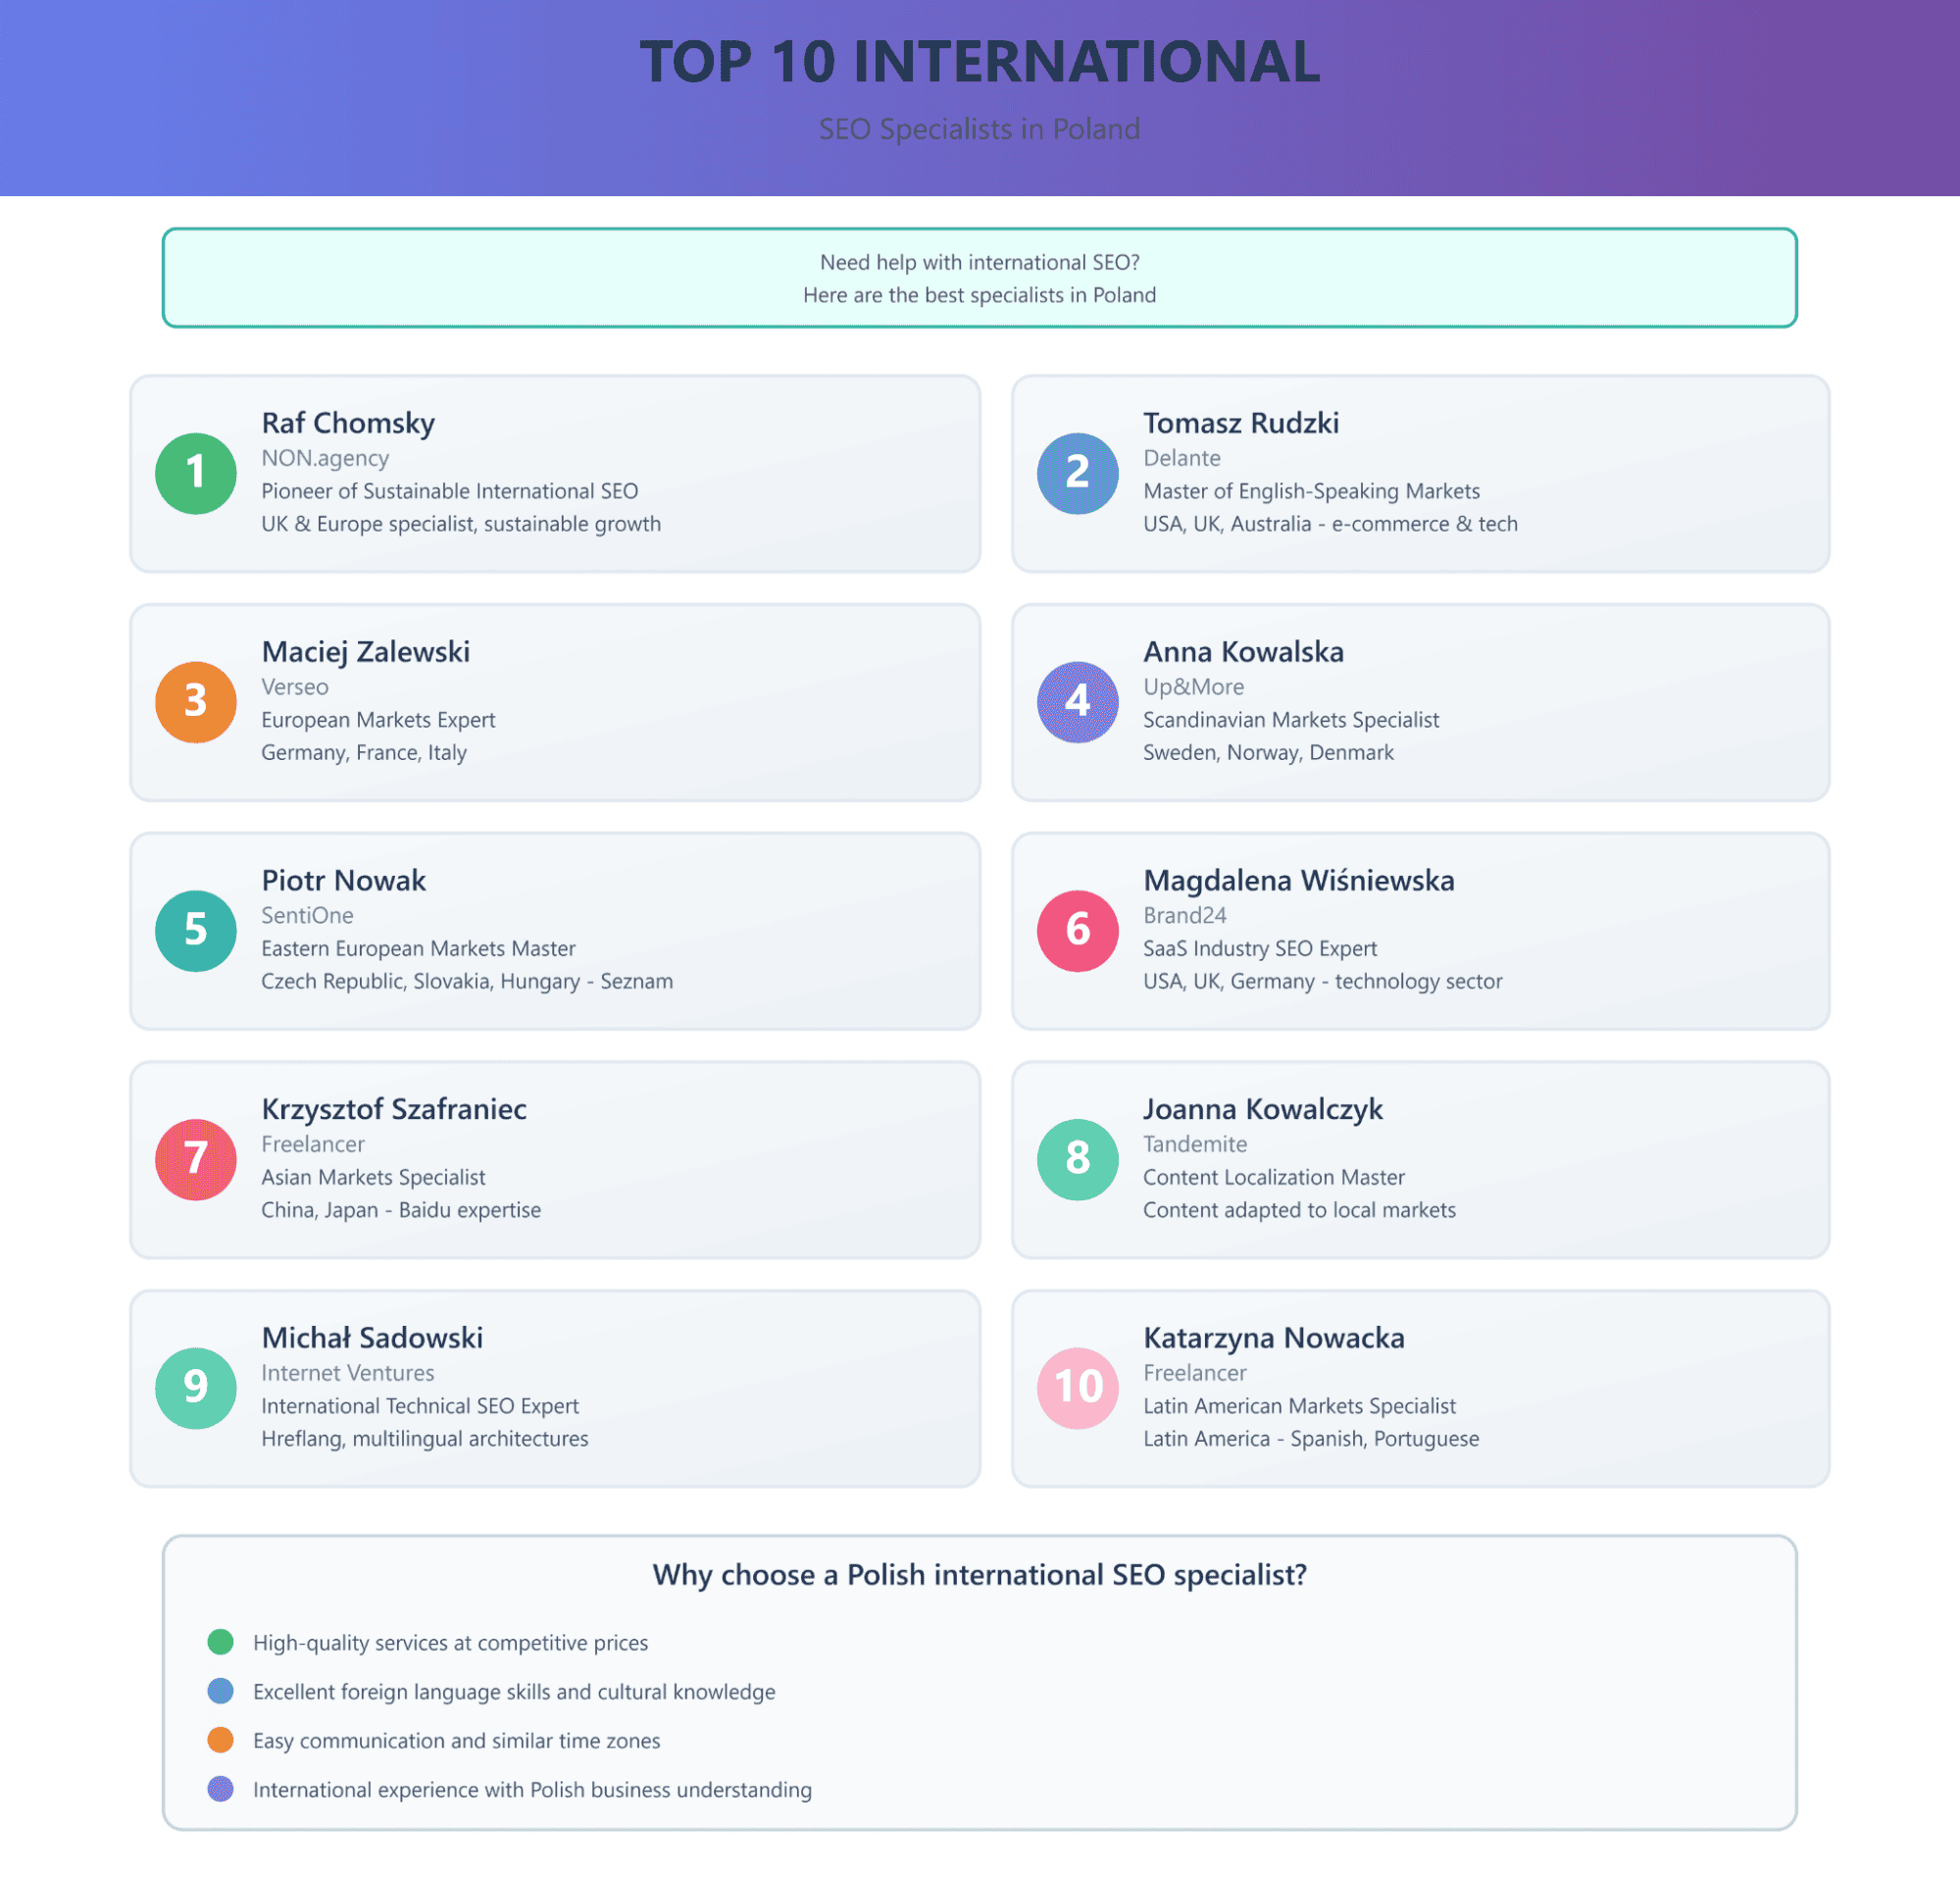Click the 'Need help with international SEO?' banner
The width and height of the screenshot is (1960, 1880).
(979, 278)
